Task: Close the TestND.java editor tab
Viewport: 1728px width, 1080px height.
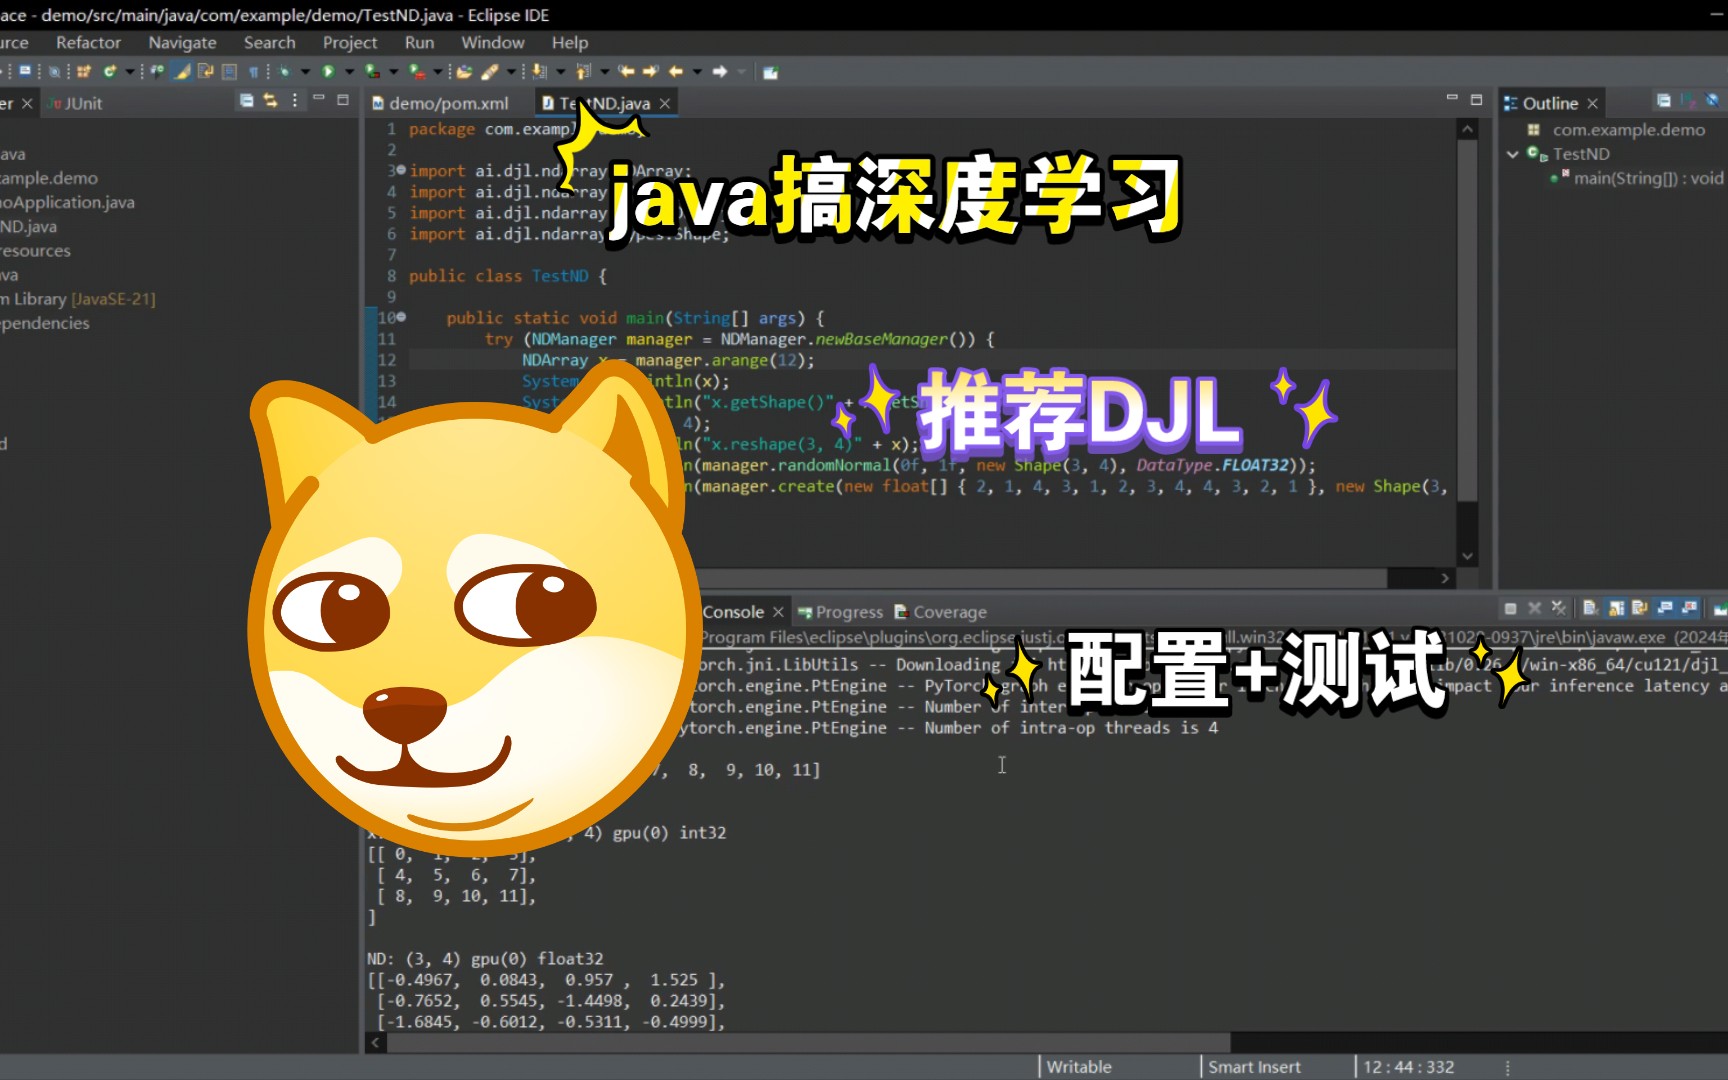Action: point(664,103)
